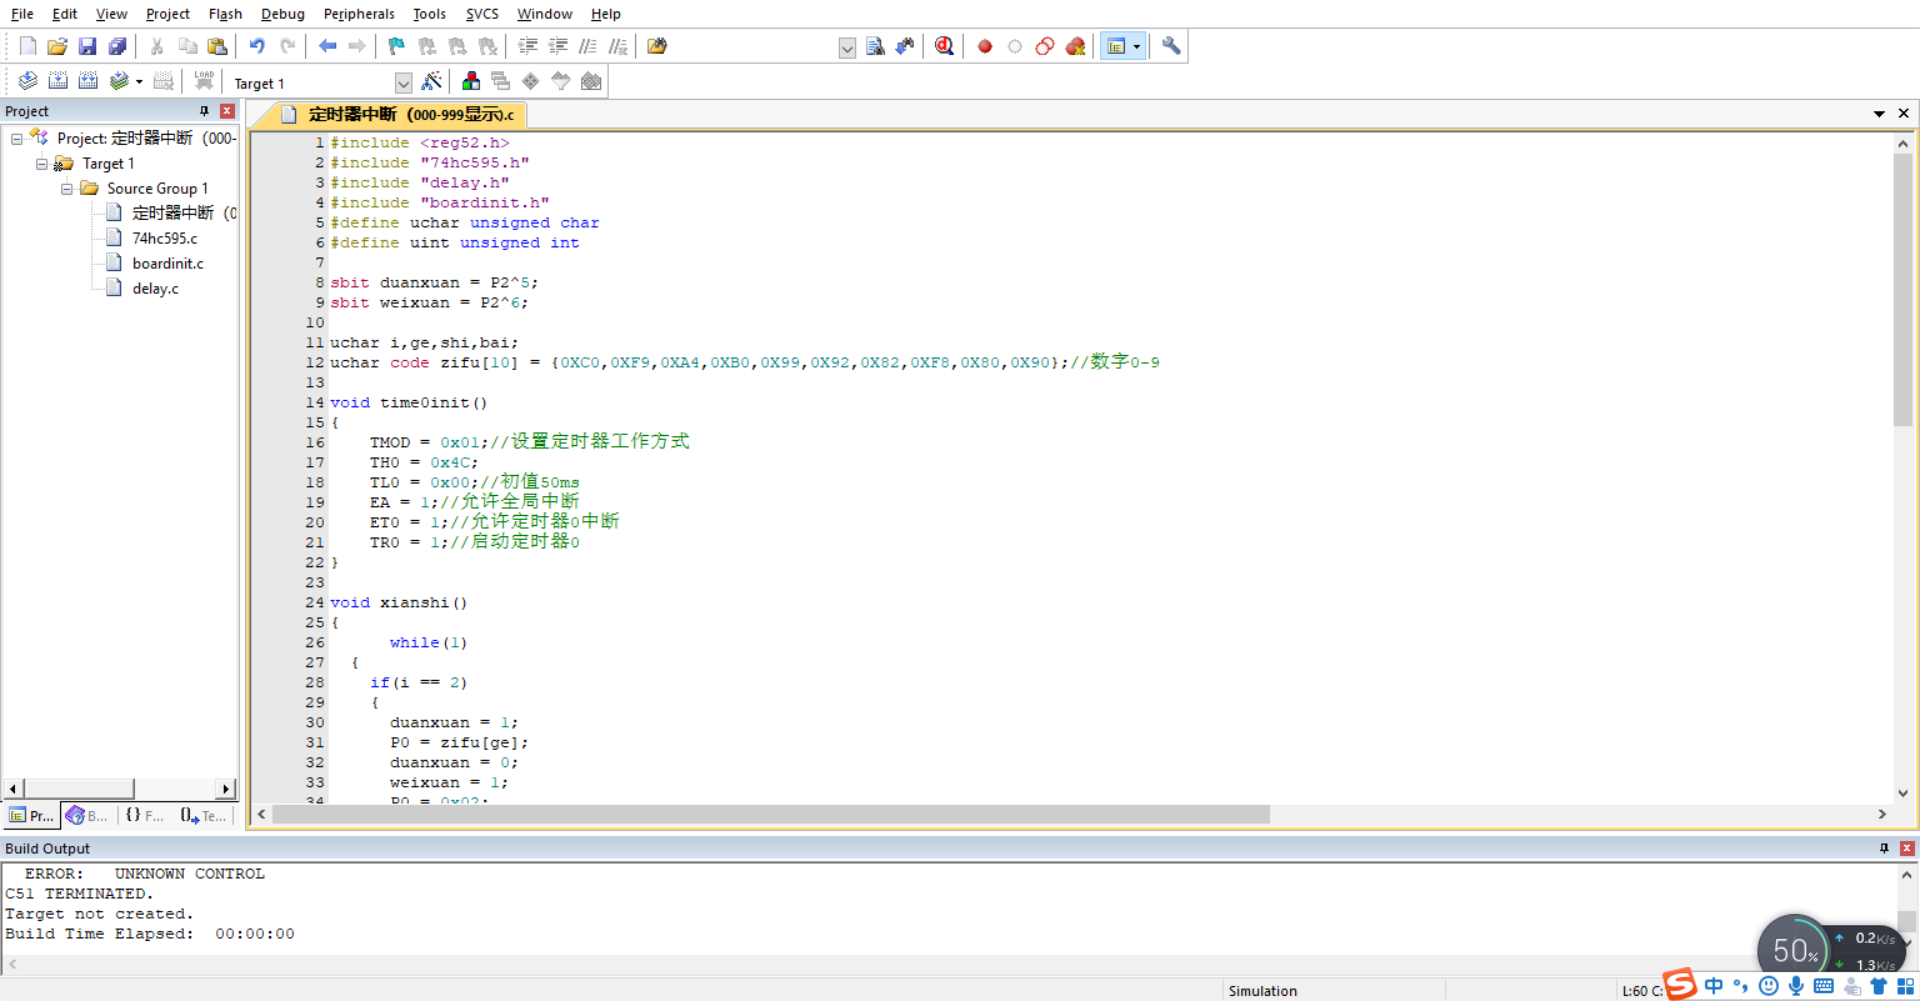Build the target files

[x=58, y=81]
